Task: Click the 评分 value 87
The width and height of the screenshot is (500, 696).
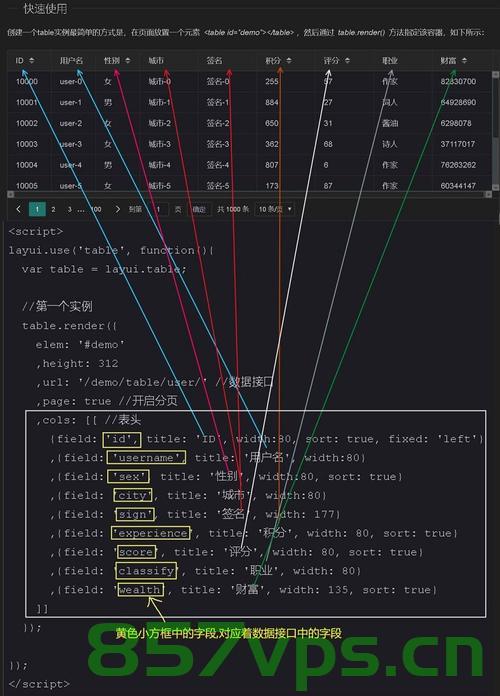Action: click(328, 186)
